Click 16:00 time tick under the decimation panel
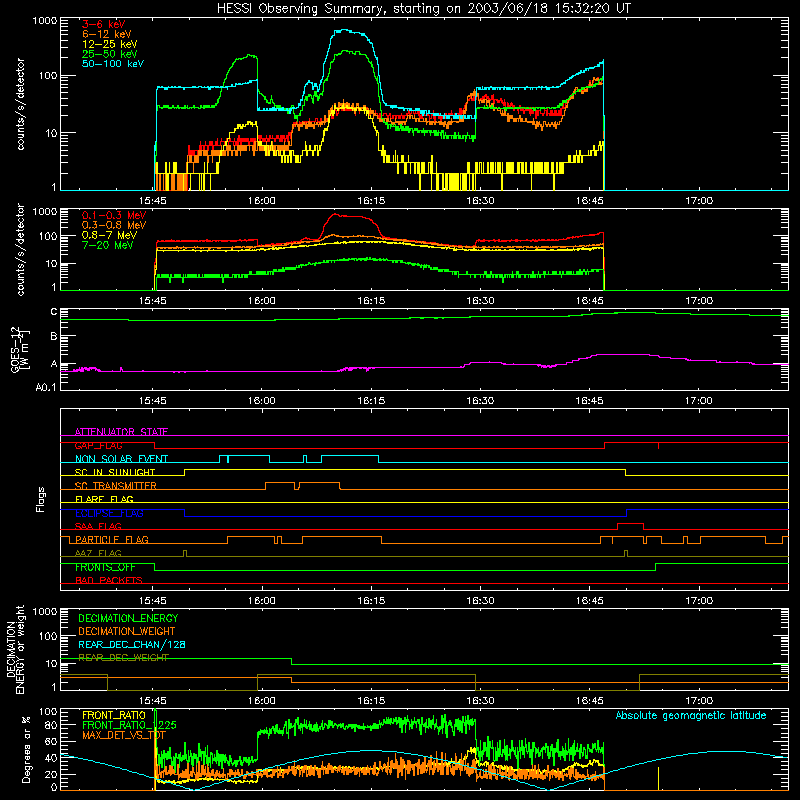Viewport: 800px width, 800px height. (262, 701)
